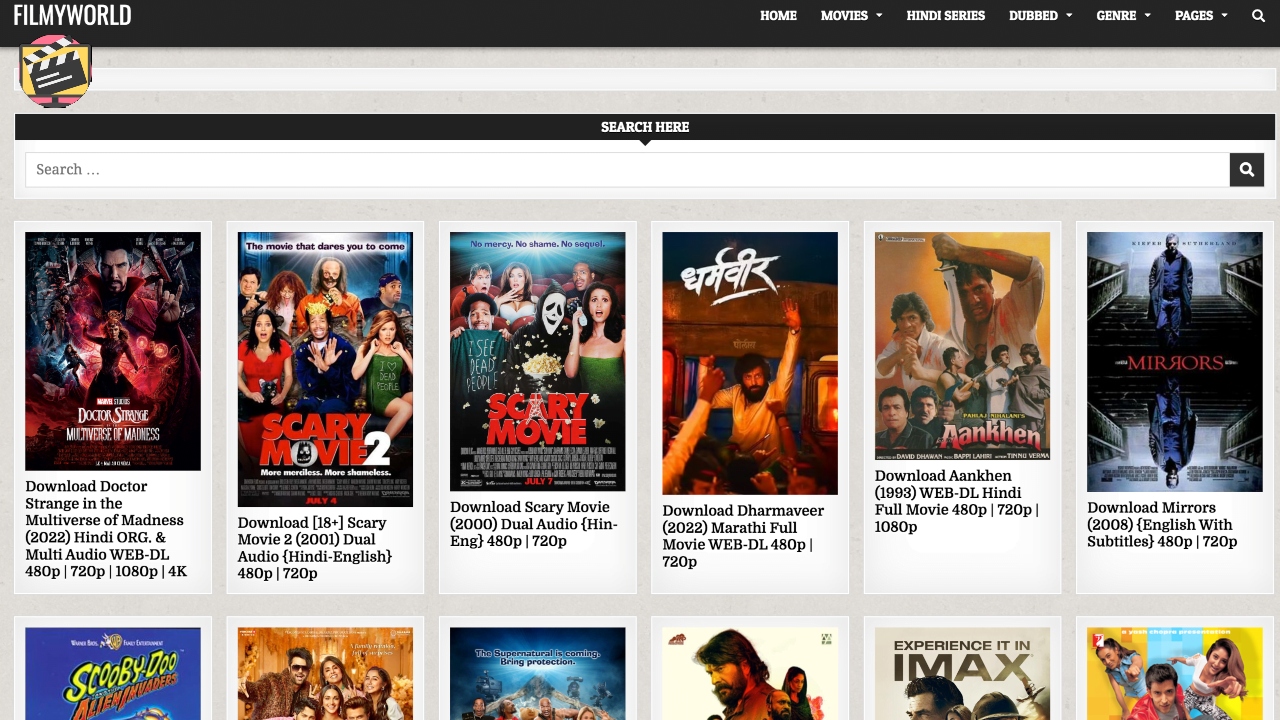
Task: Click the SEARCH HERE heading
Action: pyautogui.click(x=645, y=127)
